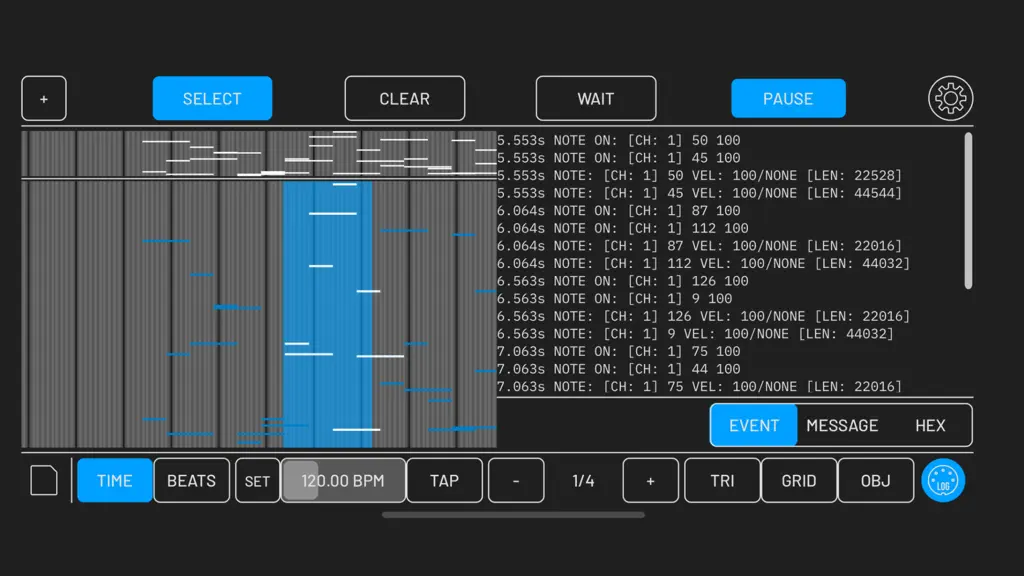Open the settings gear icon
The width and height of the screenshot is (1024, 576).
pyautogui.click(x=950, y=99)
